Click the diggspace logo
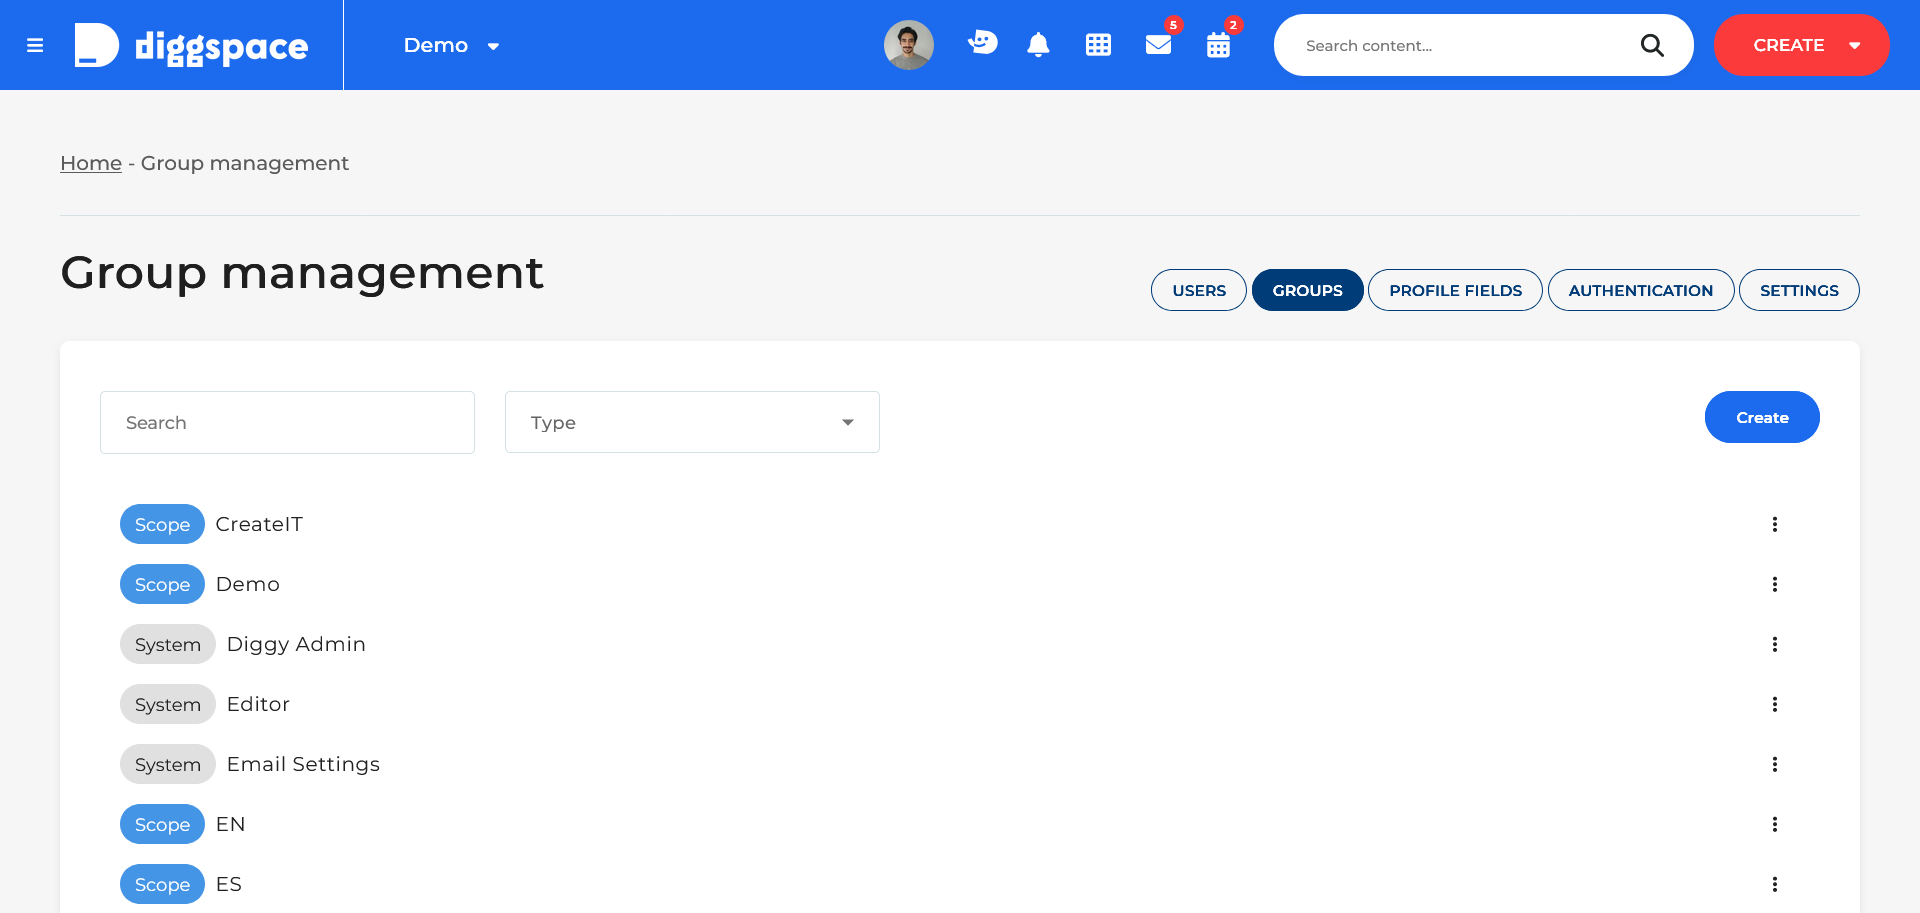This screenshot has width=1920, height=913. [x=191, y=45]
